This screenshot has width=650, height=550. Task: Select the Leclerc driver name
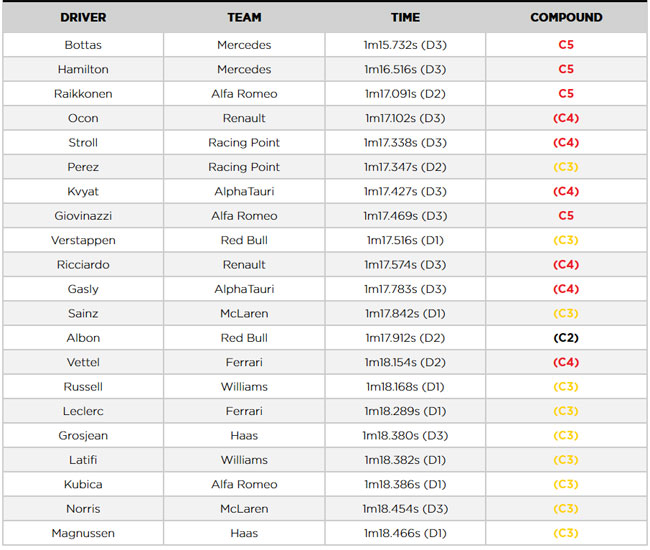83,411
